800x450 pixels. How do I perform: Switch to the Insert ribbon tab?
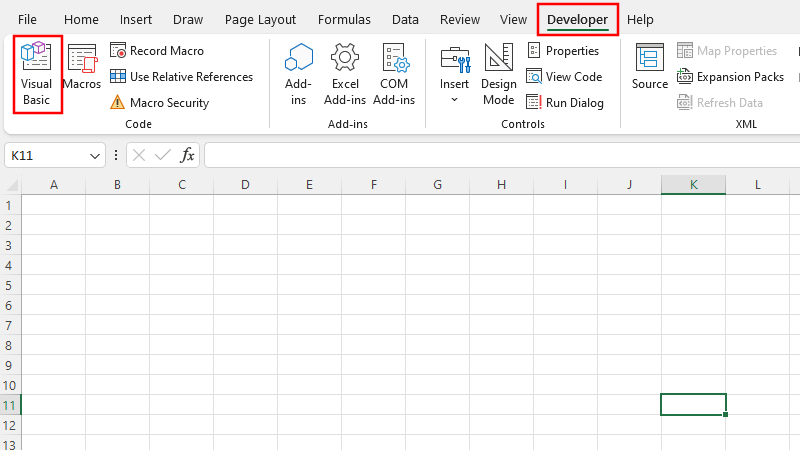tap(136, 19)
